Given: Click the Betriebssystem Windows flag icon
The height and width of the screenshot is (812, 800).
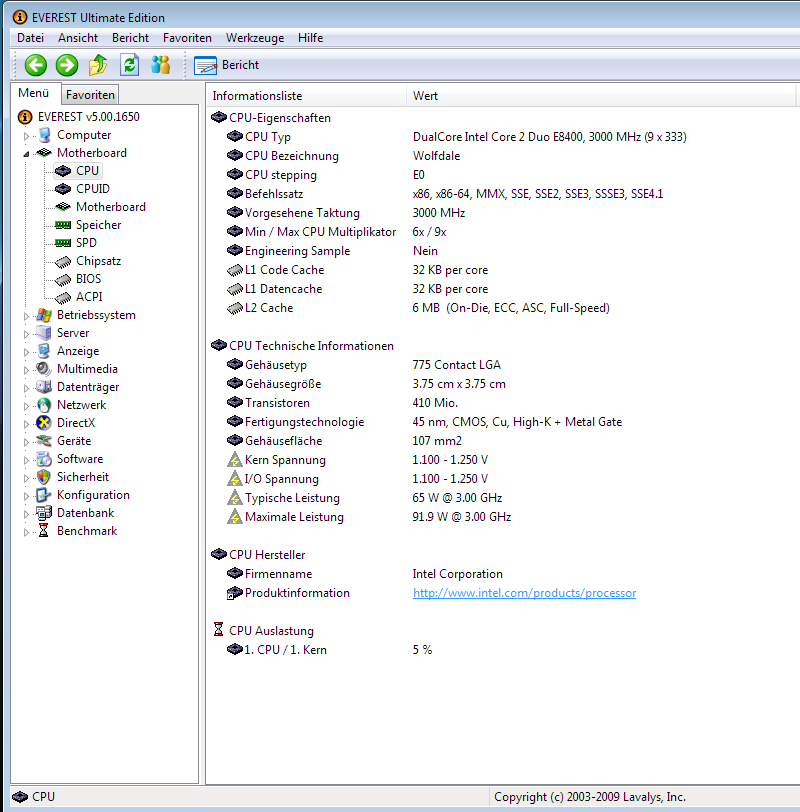Looking at the screenshot, I should [x=44, y=315].
